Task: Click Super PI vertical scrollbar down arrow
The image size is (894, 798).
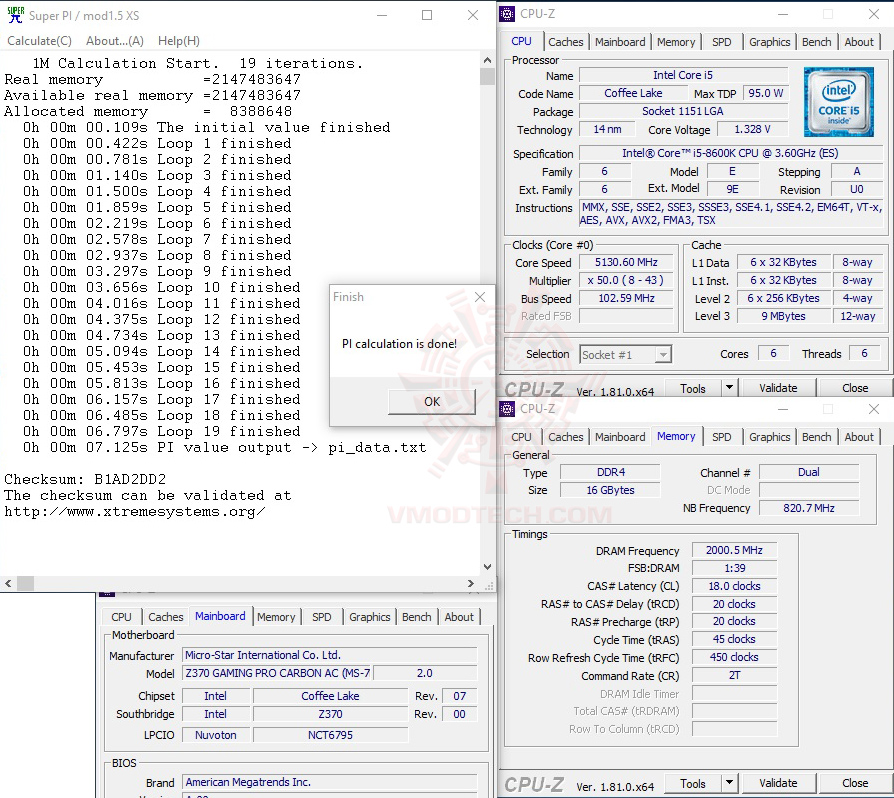Action: tap(487, 567)
